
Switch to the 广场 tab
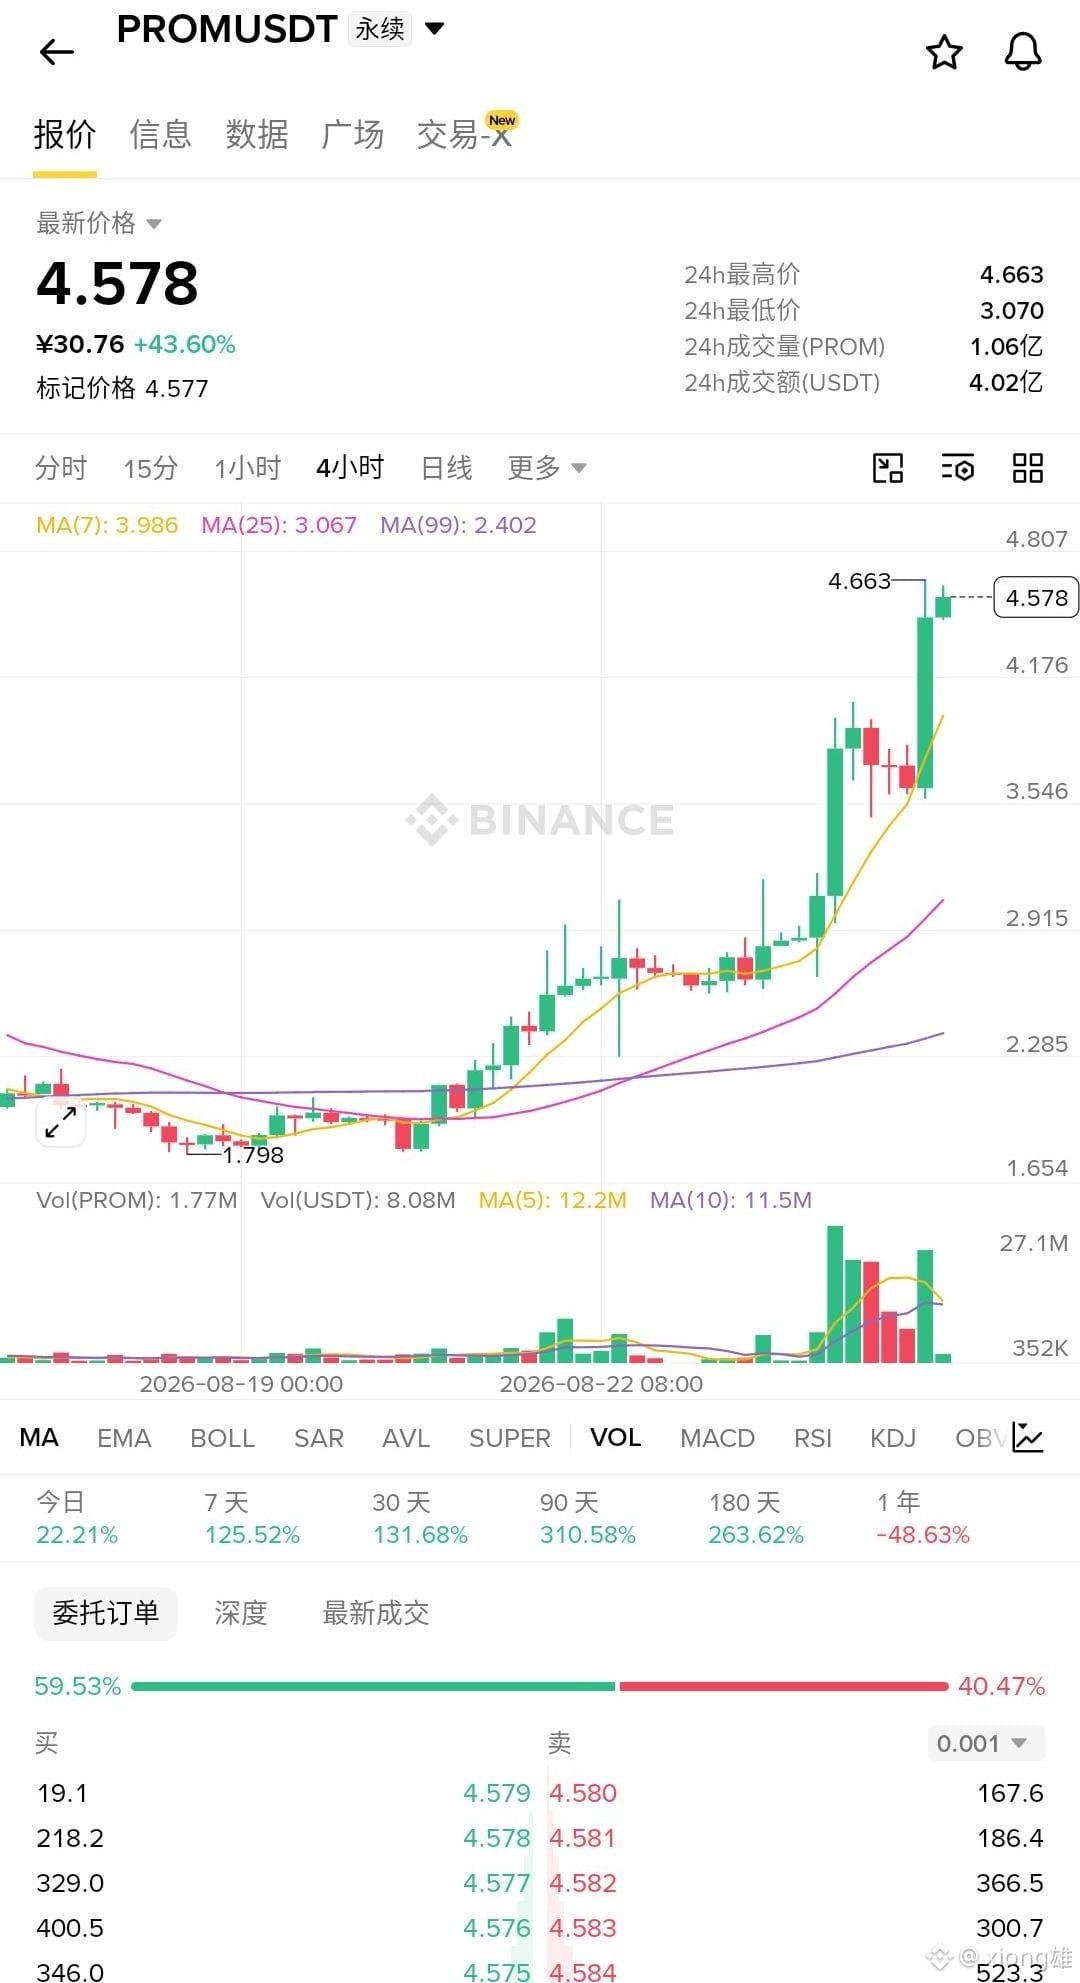point(353,134)
